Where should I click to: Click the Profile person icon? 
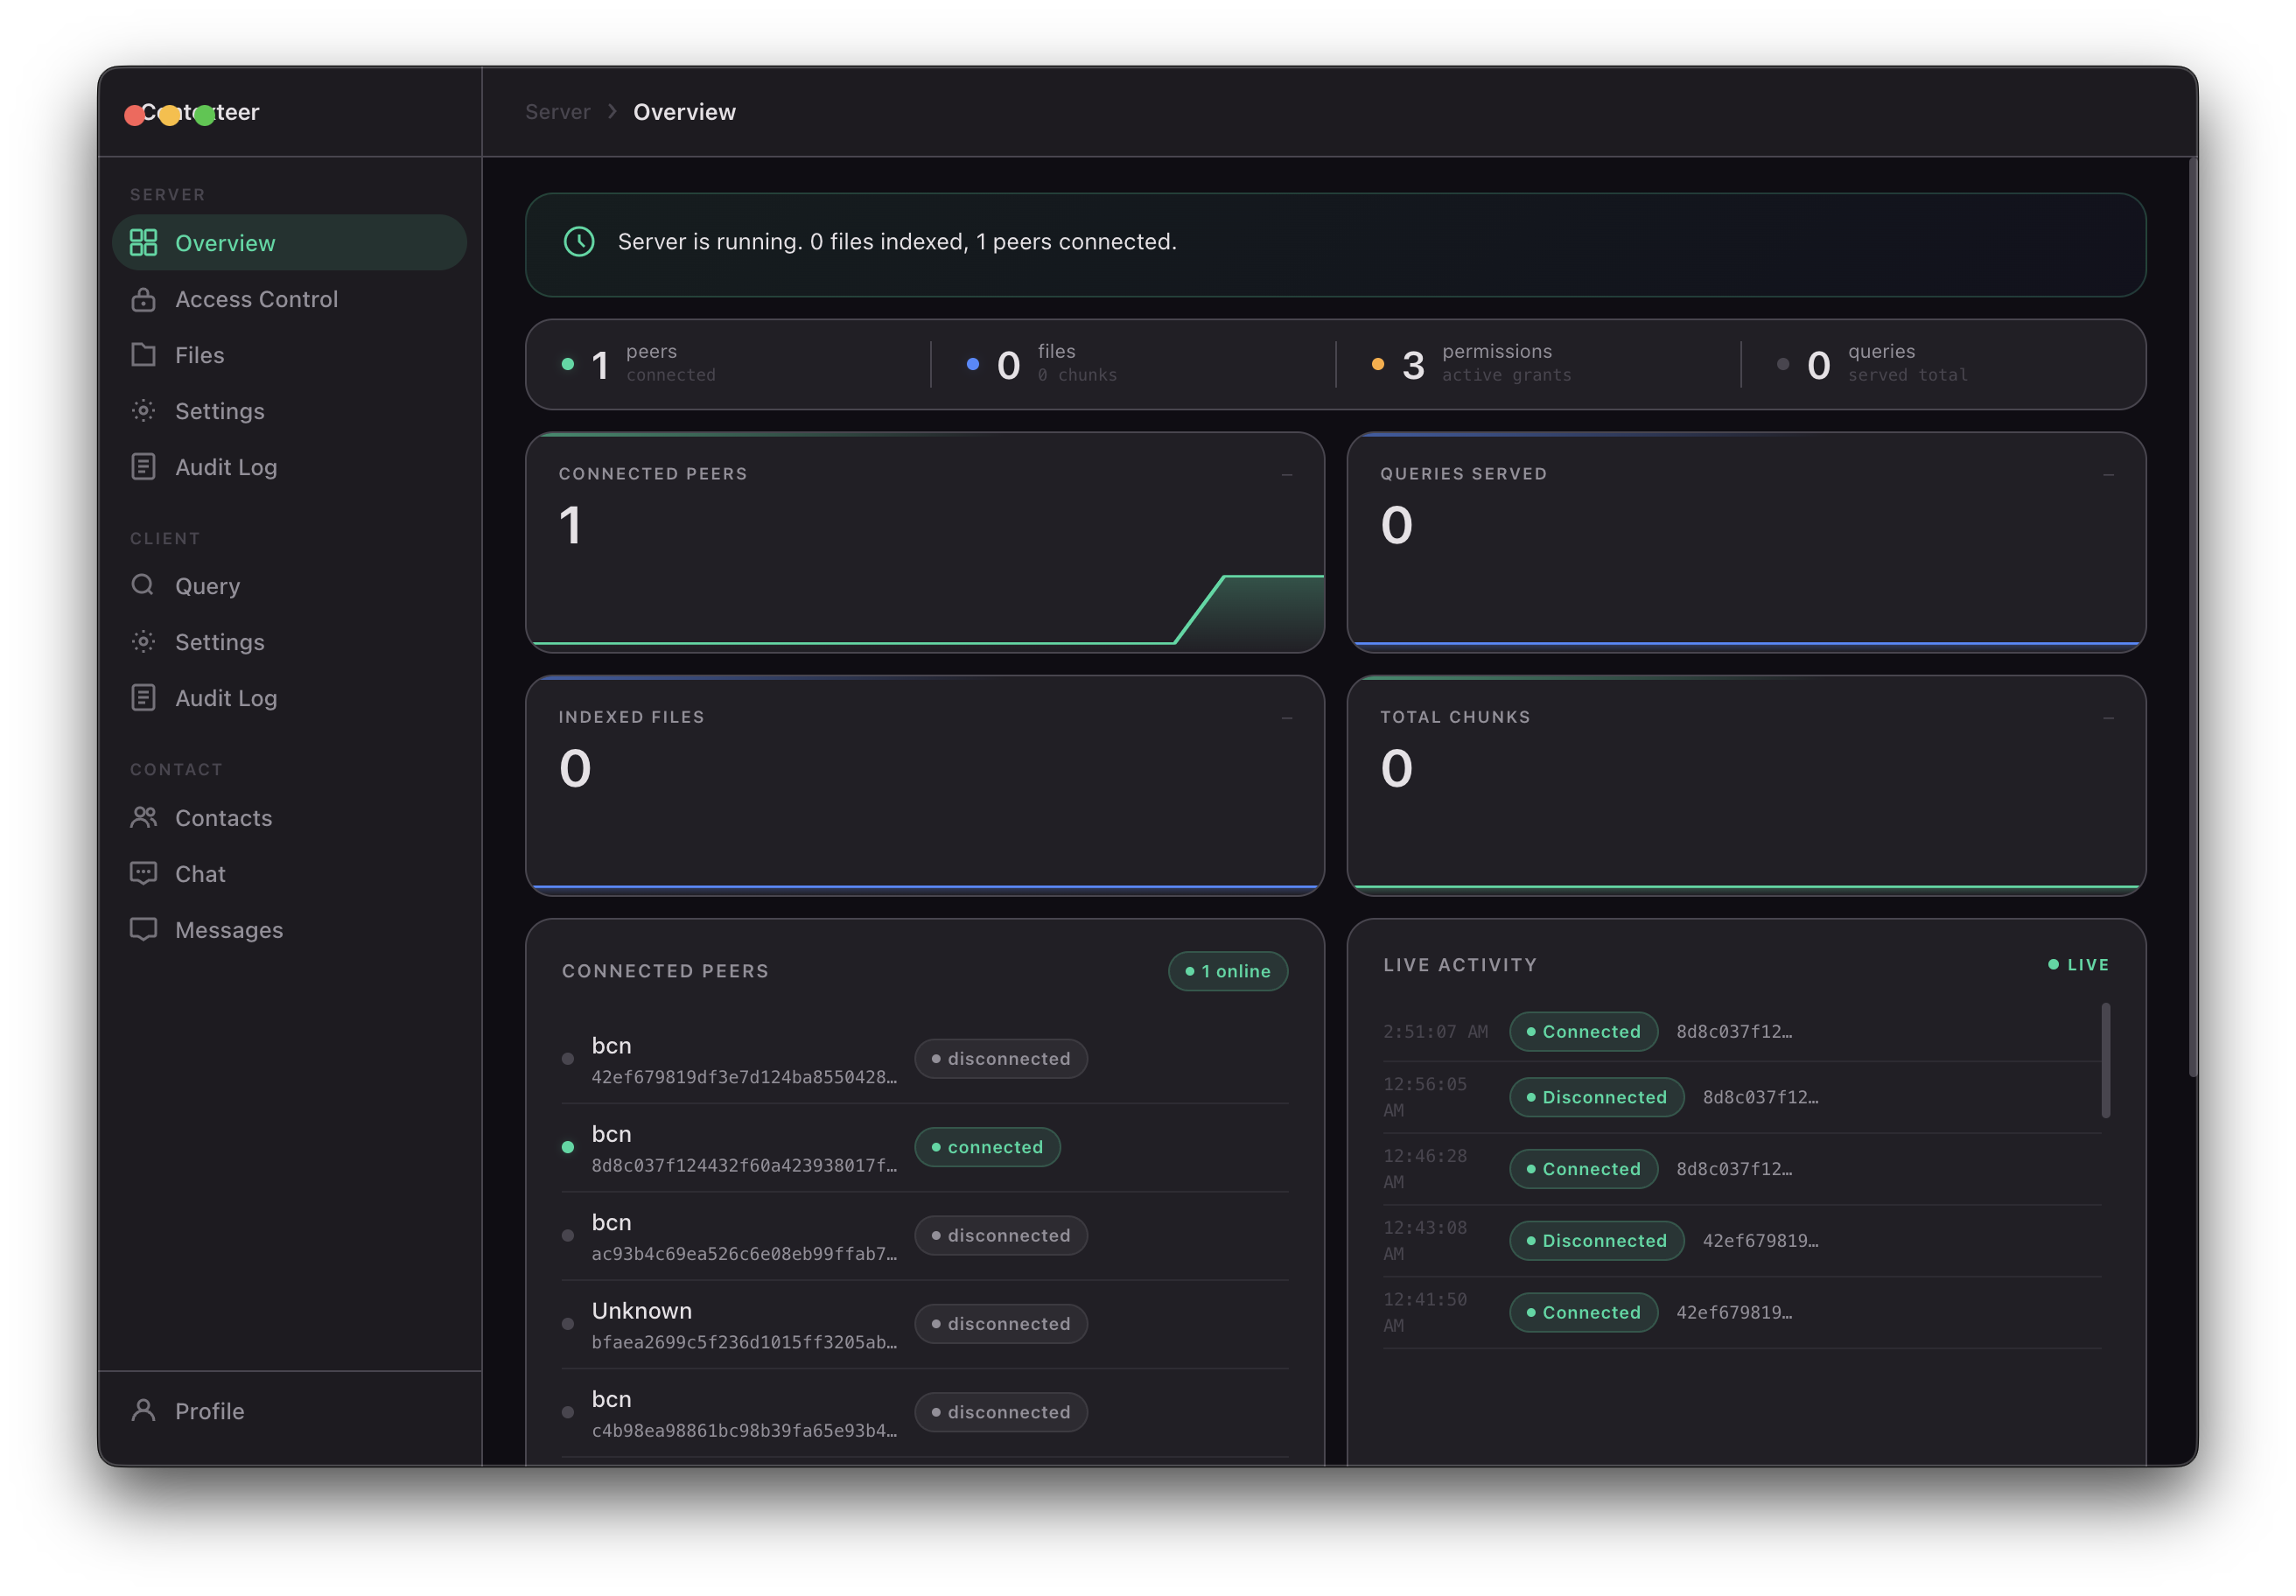(143, 1410)
